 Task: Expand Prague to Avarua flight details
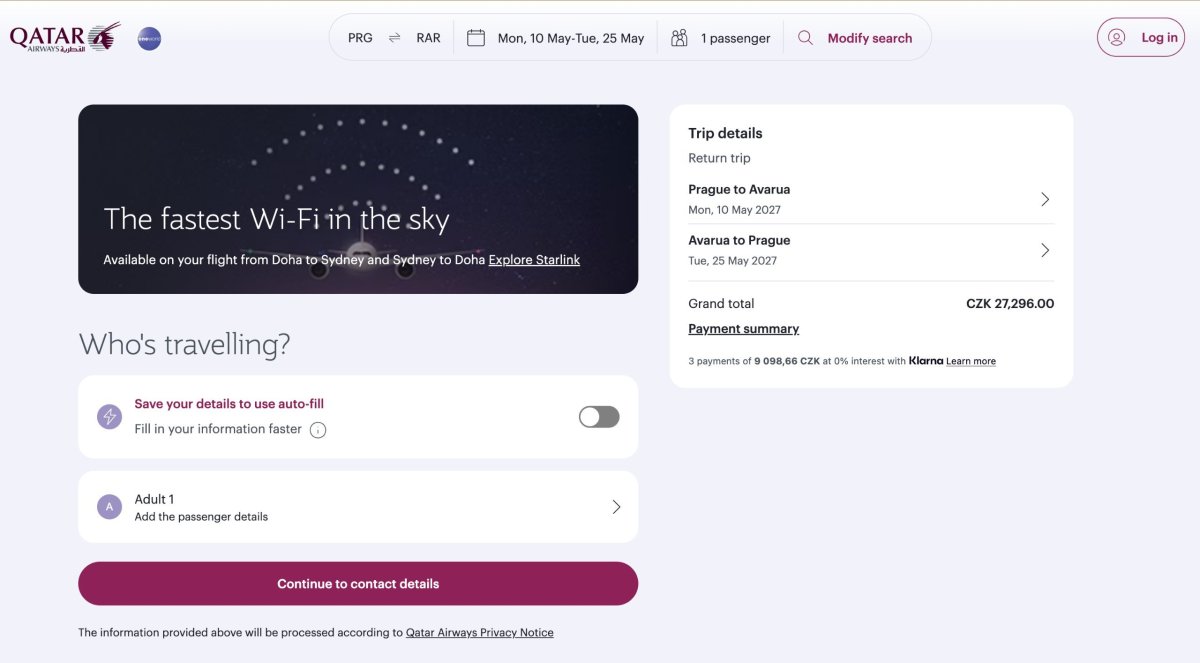click(871, 199)
